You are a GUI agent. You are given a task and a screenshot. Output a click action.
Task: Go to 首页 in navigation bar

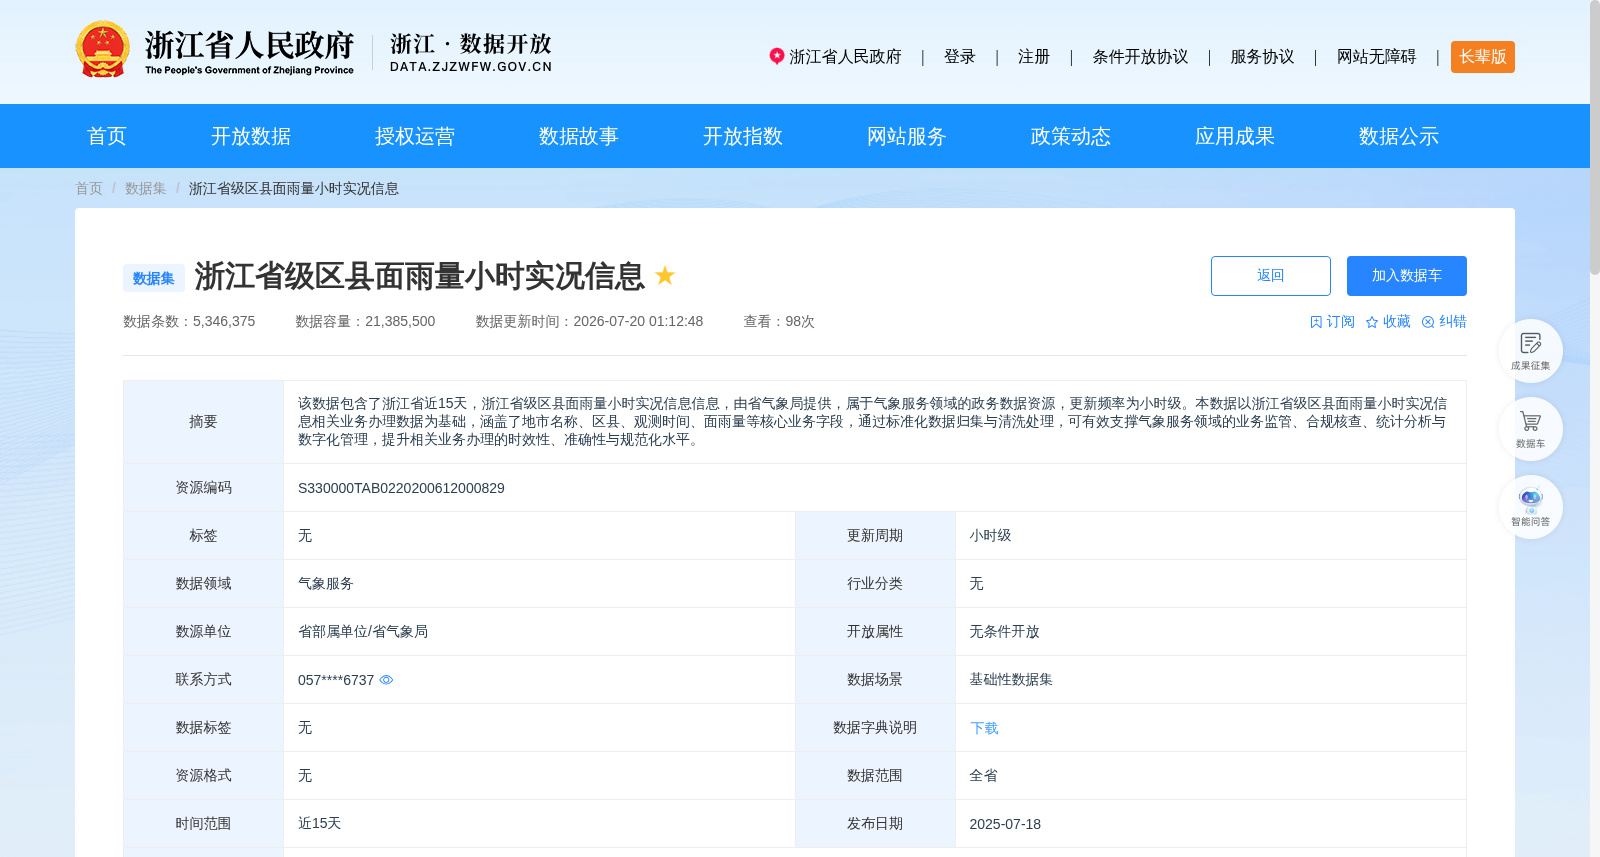[107, 136]
